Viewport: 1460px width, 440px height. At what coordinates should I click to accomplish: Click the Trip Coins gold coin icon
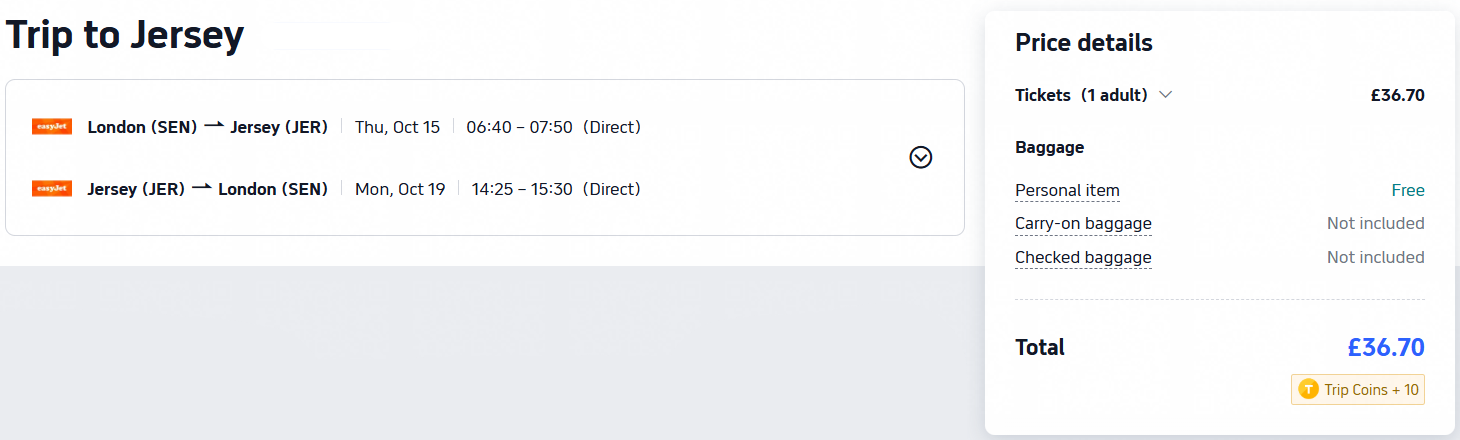[1308, 390]
